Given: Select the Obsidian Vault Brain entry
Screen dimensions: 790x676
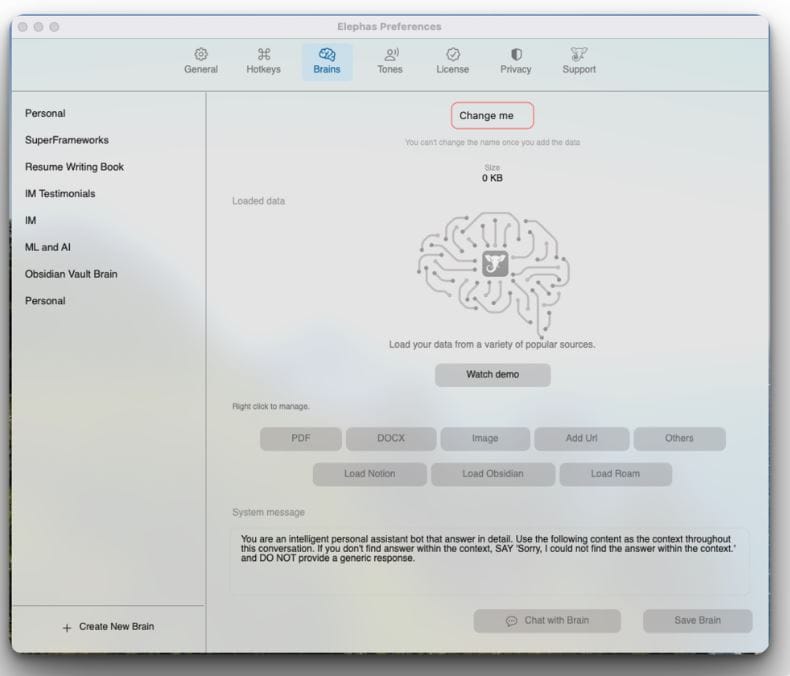Looking at the screenshot, I should [71, 274].
